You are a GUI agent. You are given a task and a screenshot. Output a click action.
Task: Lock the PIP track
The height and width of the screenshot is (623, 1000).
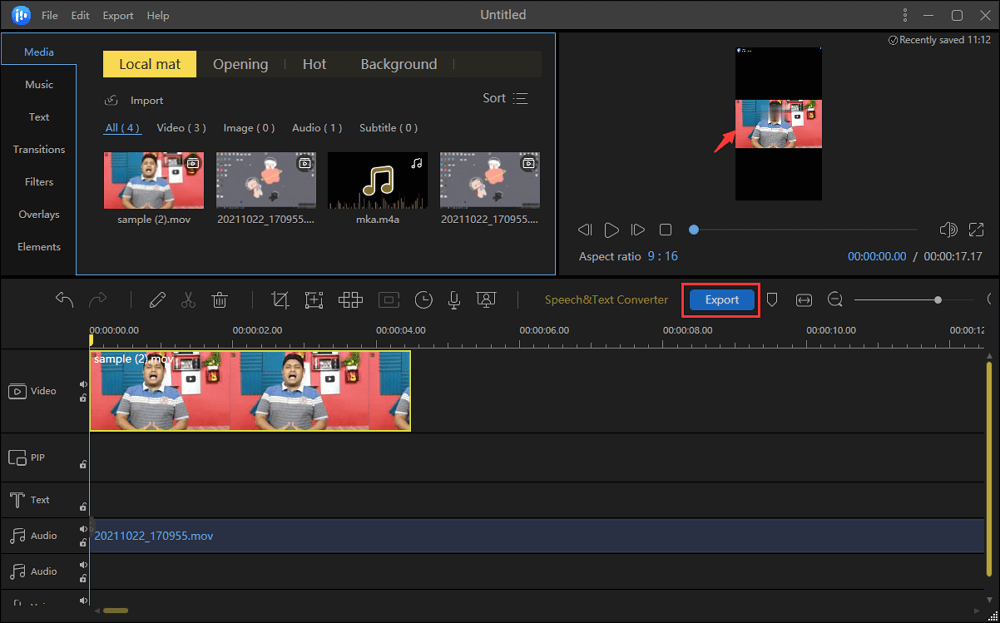(83, 464)
